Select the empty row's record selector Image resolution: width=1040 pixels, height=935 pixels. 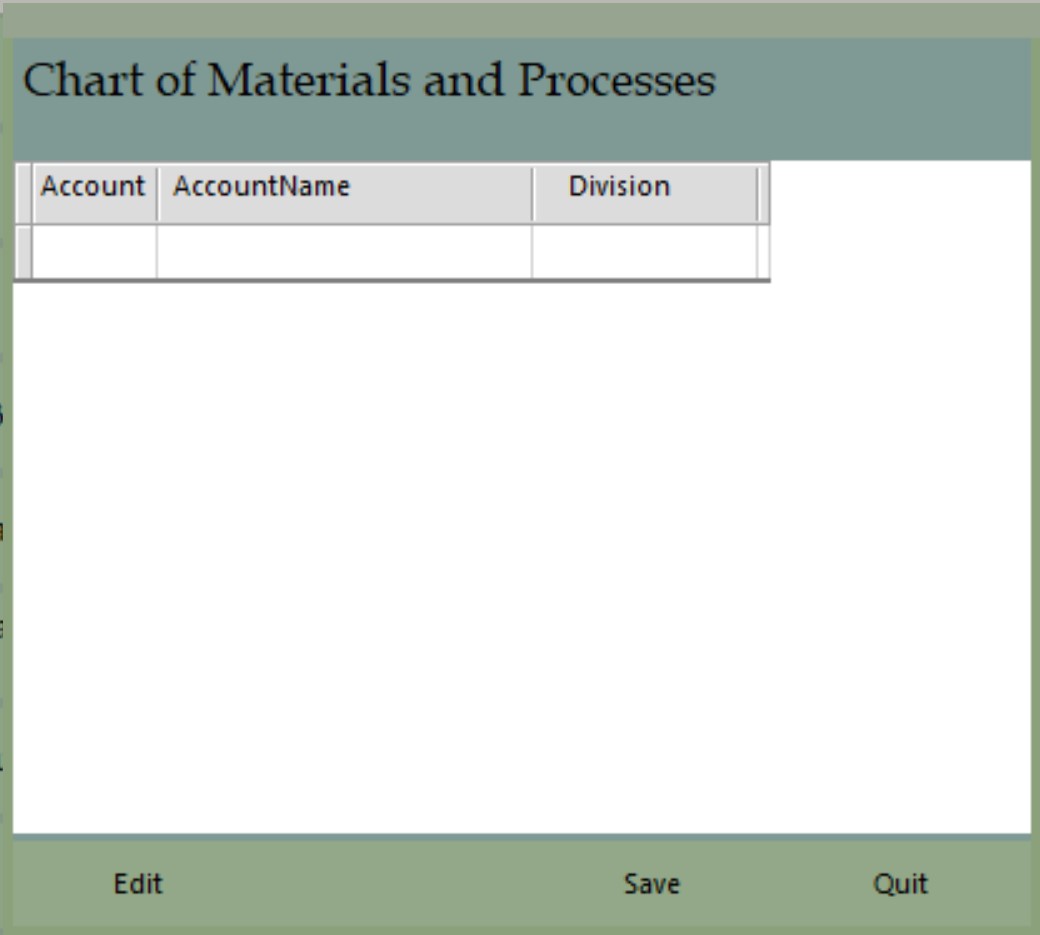(x=23, y=252)
